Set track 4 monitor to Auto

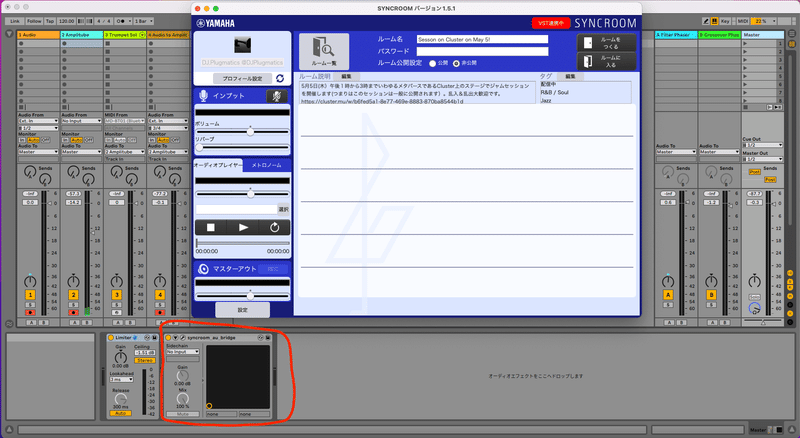pos(163,140)
